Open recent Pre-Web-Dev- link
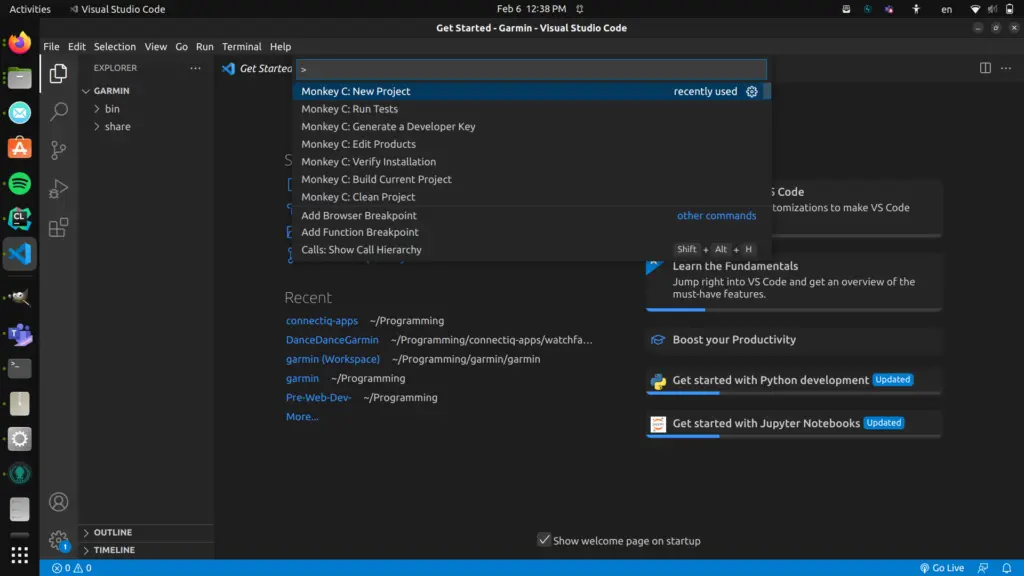 318,397
